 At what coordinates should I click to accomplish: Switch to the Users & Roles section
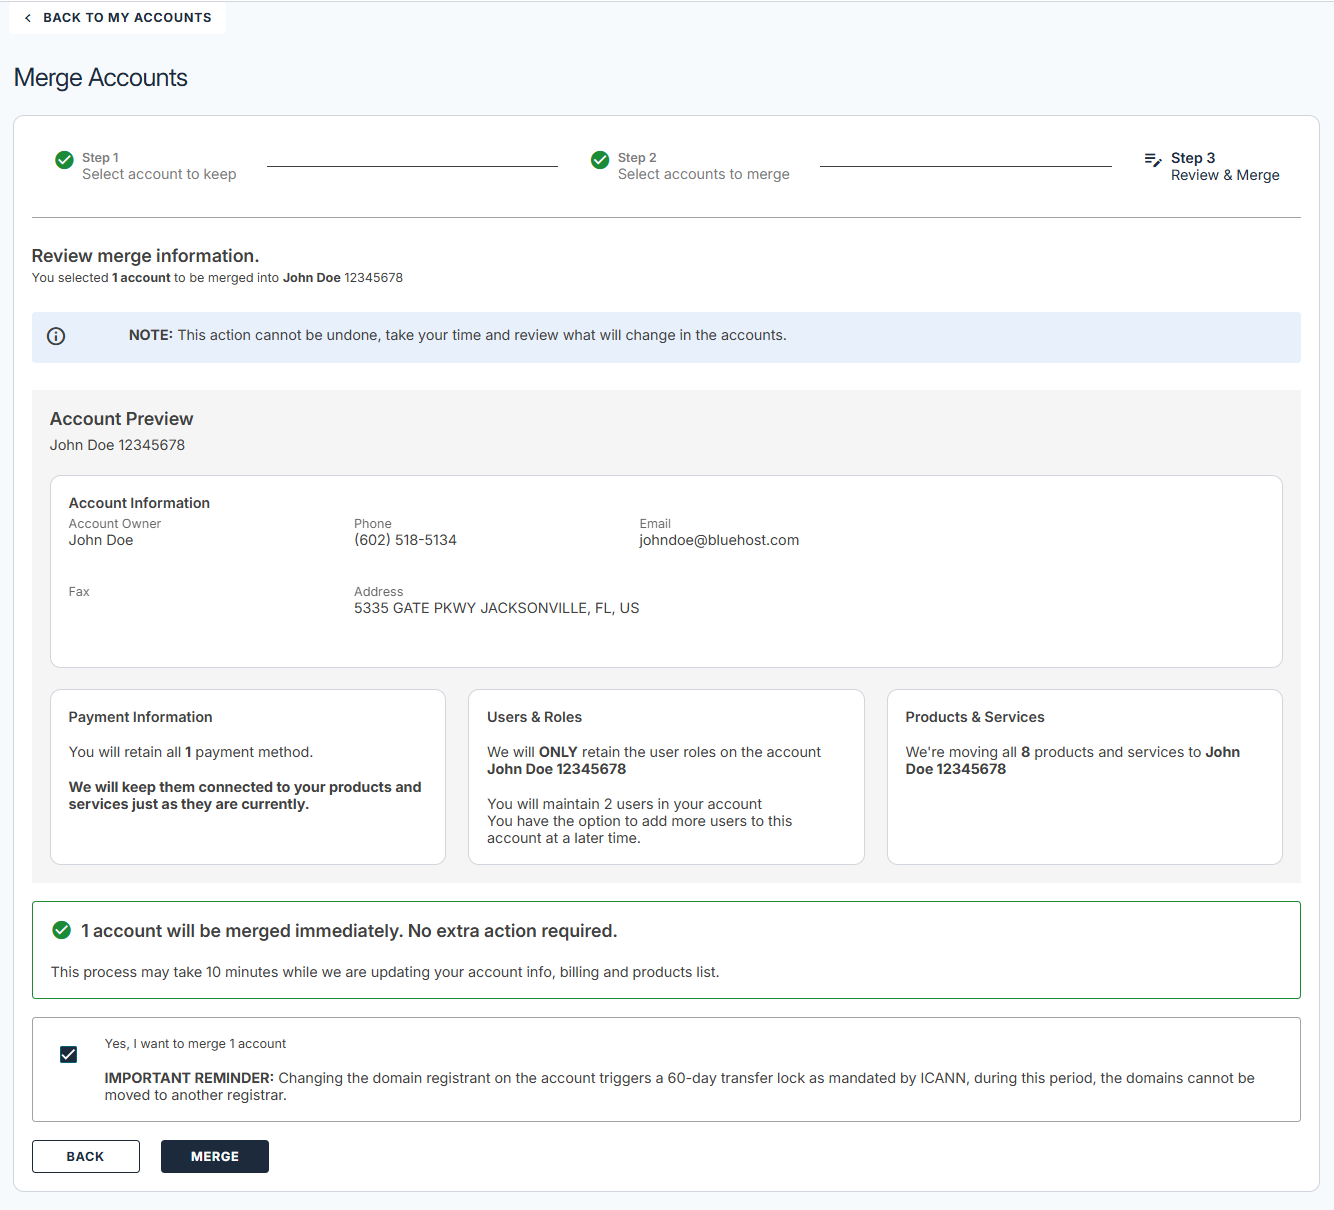[x=665, y=776]
